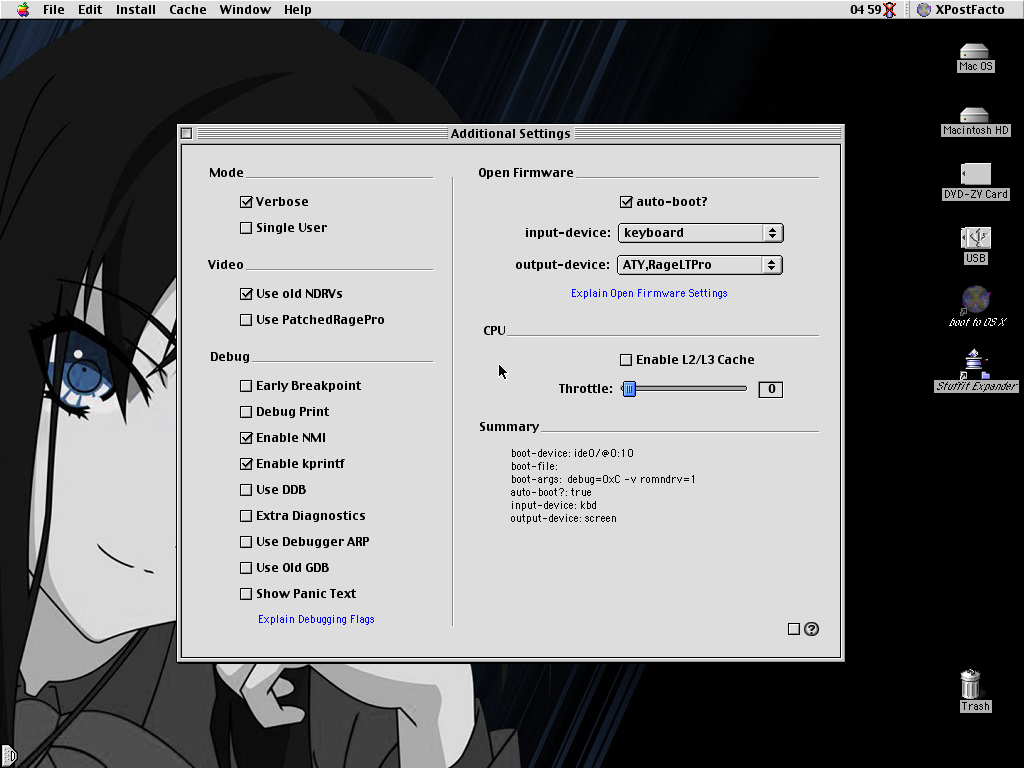
Task: Click the small square box beside help icon
Action: click(793, 629)
